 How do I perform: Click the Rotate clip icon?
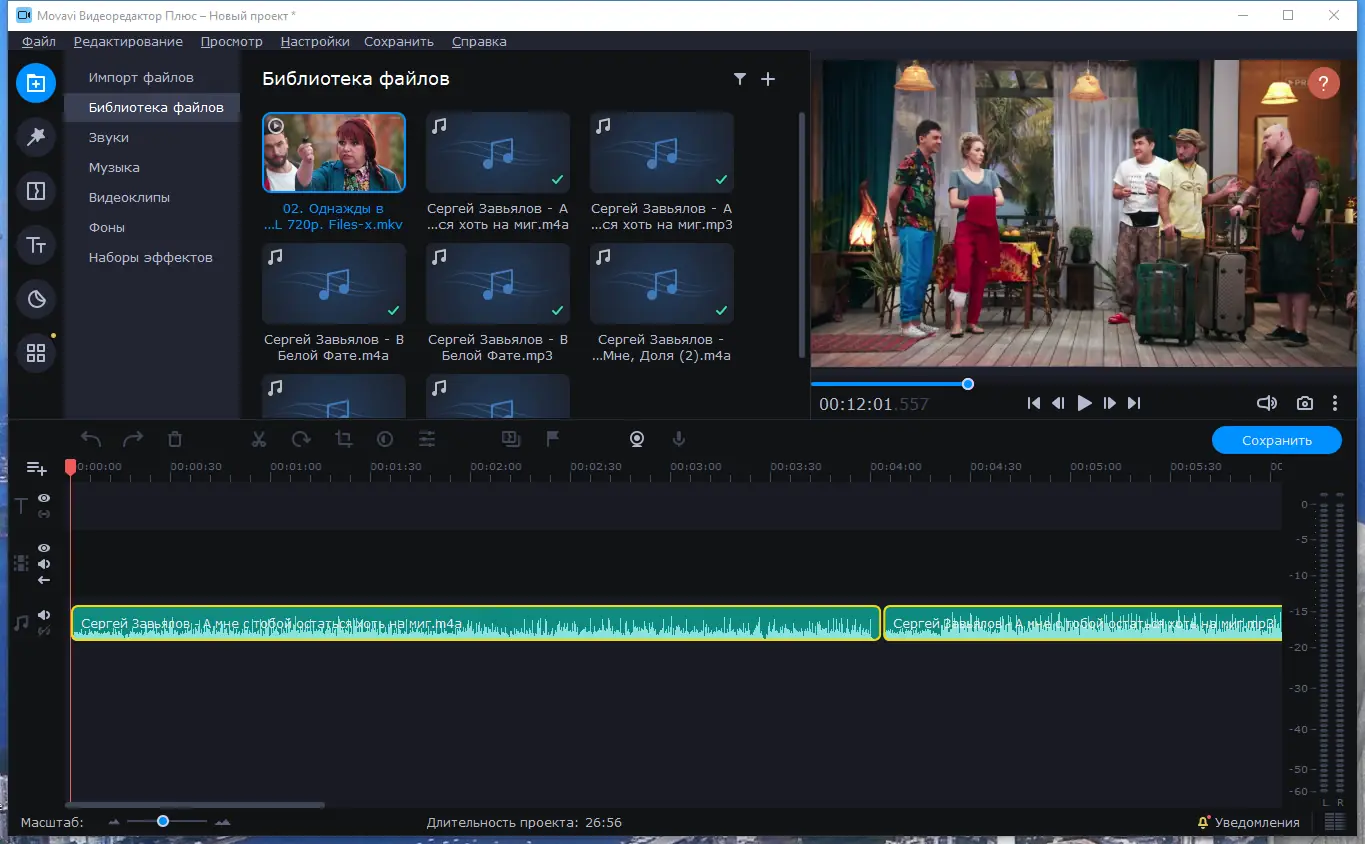pyautogui.click(x=300, y=438)
